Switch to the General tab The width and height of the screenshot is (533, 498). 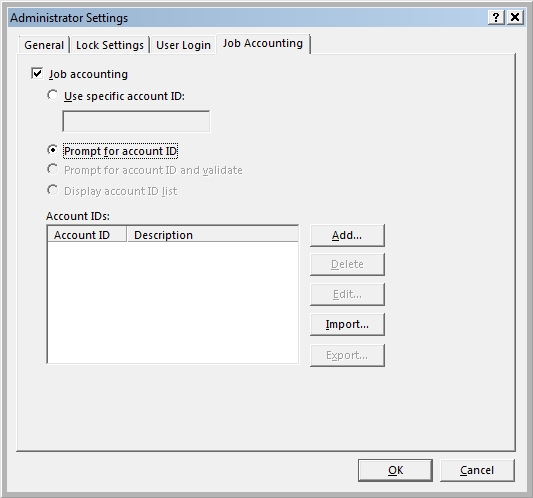44,45
